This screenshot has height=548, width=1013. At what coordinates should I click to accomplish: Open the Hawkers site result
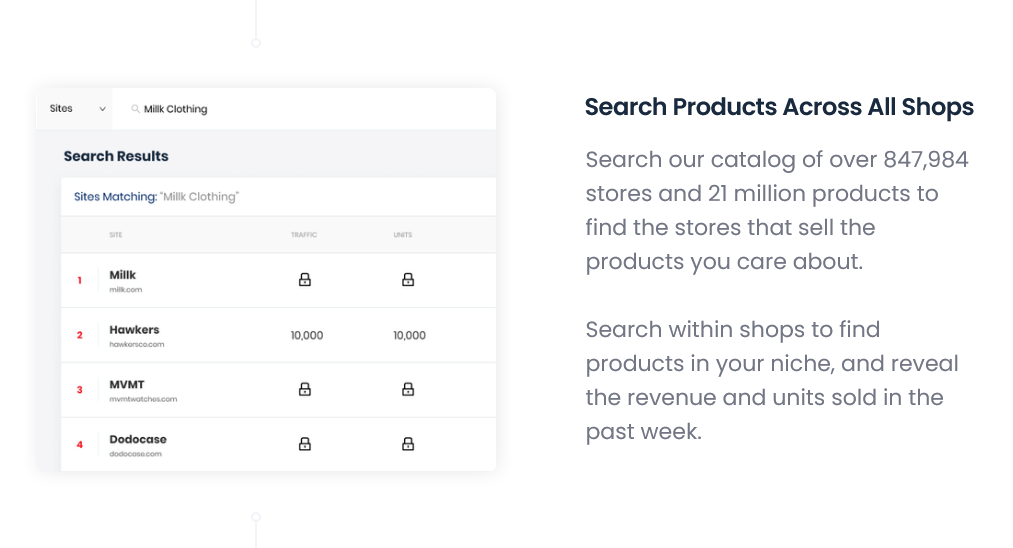pos(134,330)
